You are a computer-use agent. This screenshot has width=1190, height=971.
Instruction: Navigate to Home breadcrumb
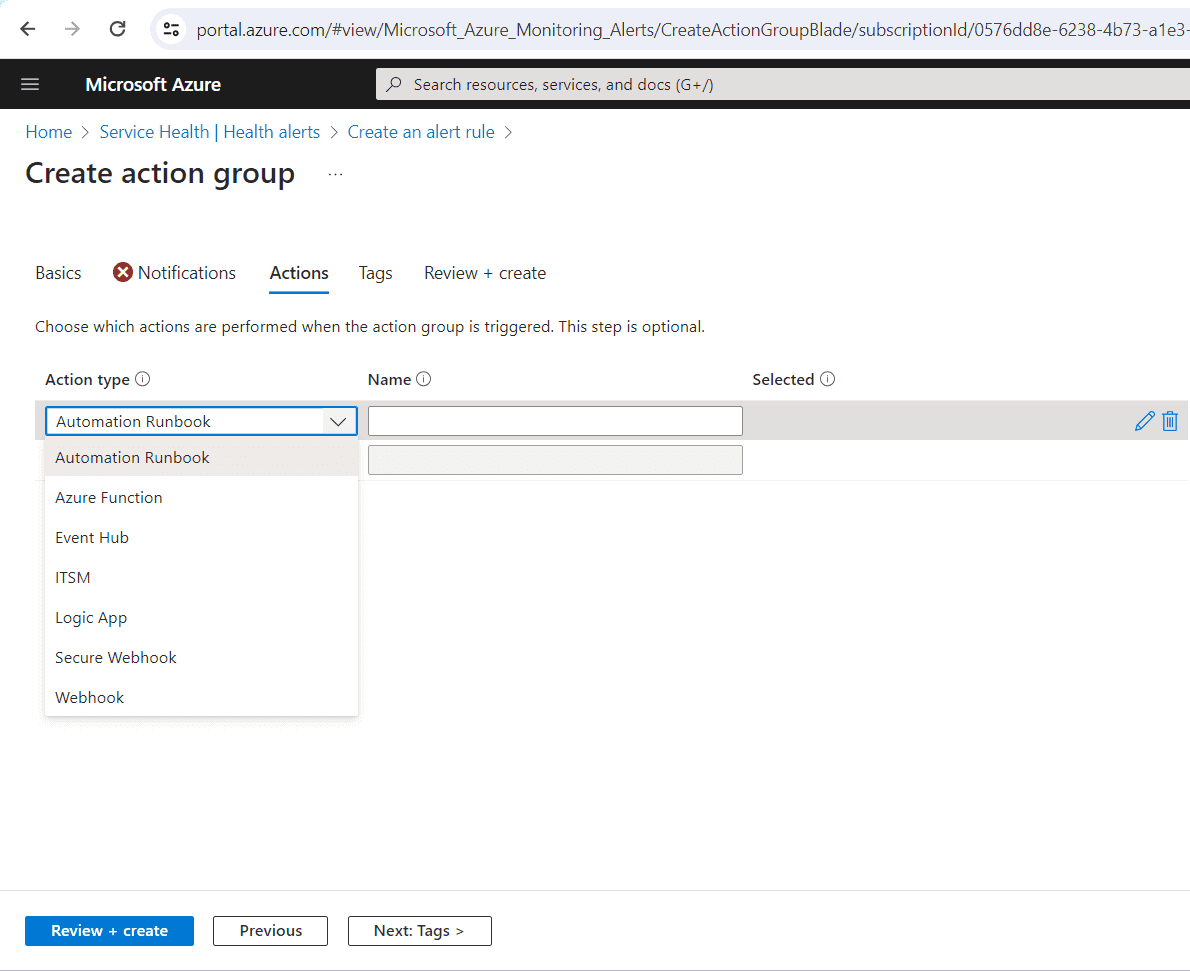pos(49,132)
